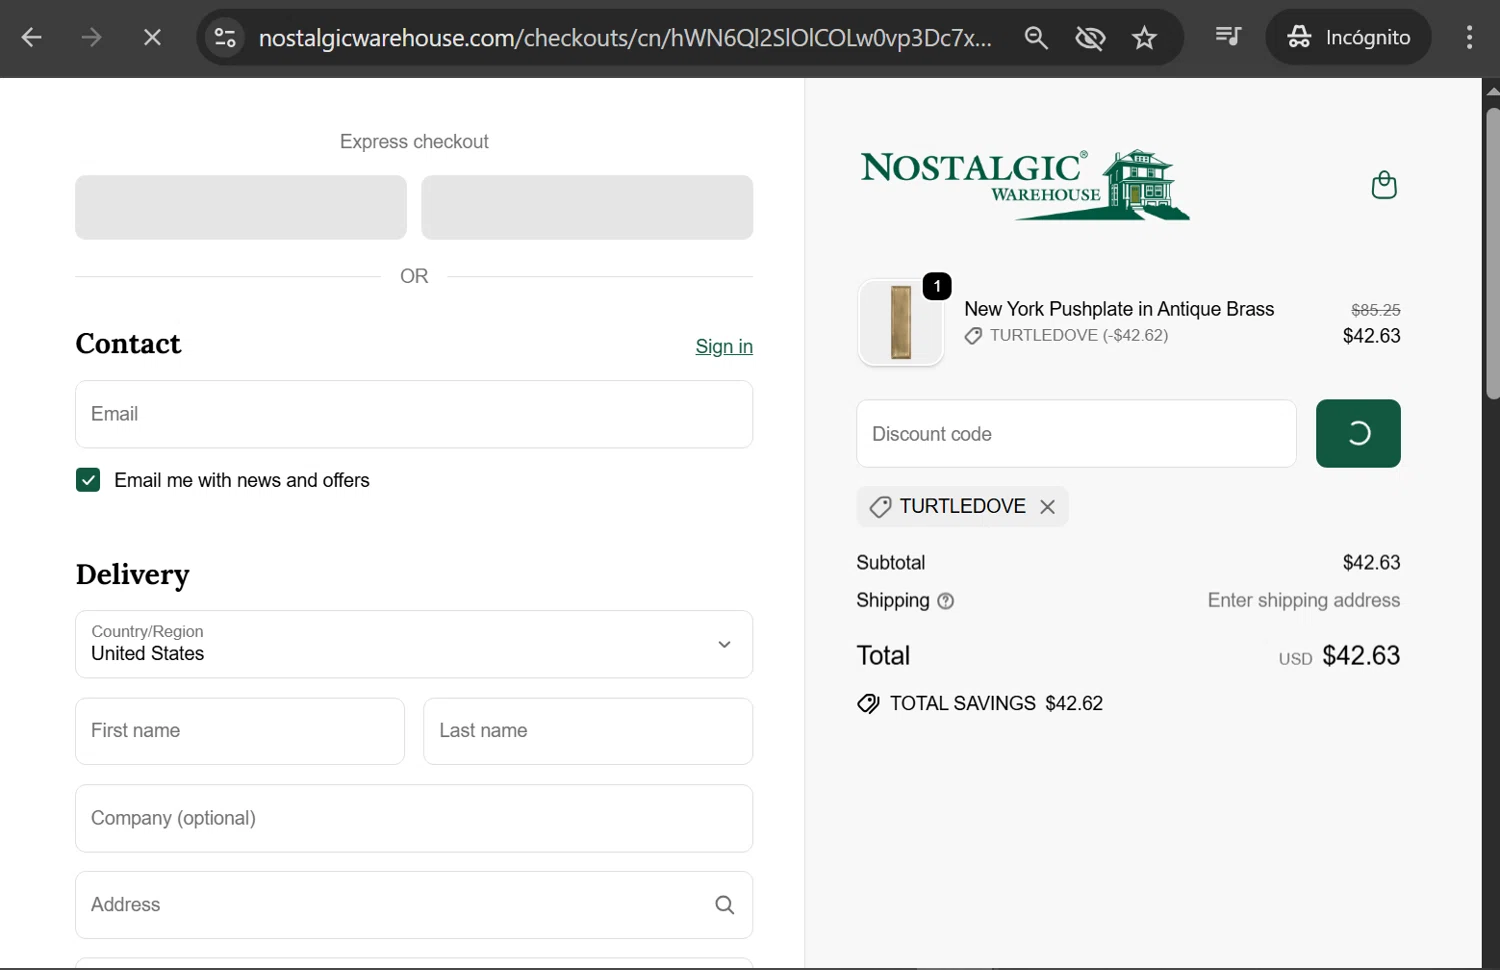This screenshot has width=1500, height=970.
Task: Click the Discount code field
Action: [x=1077, y=434]
